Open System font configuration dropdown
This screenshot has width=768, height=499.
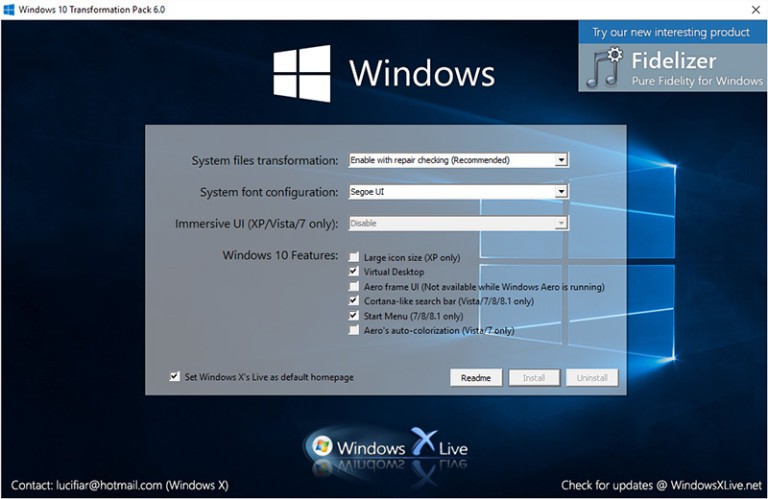point(458,191)
